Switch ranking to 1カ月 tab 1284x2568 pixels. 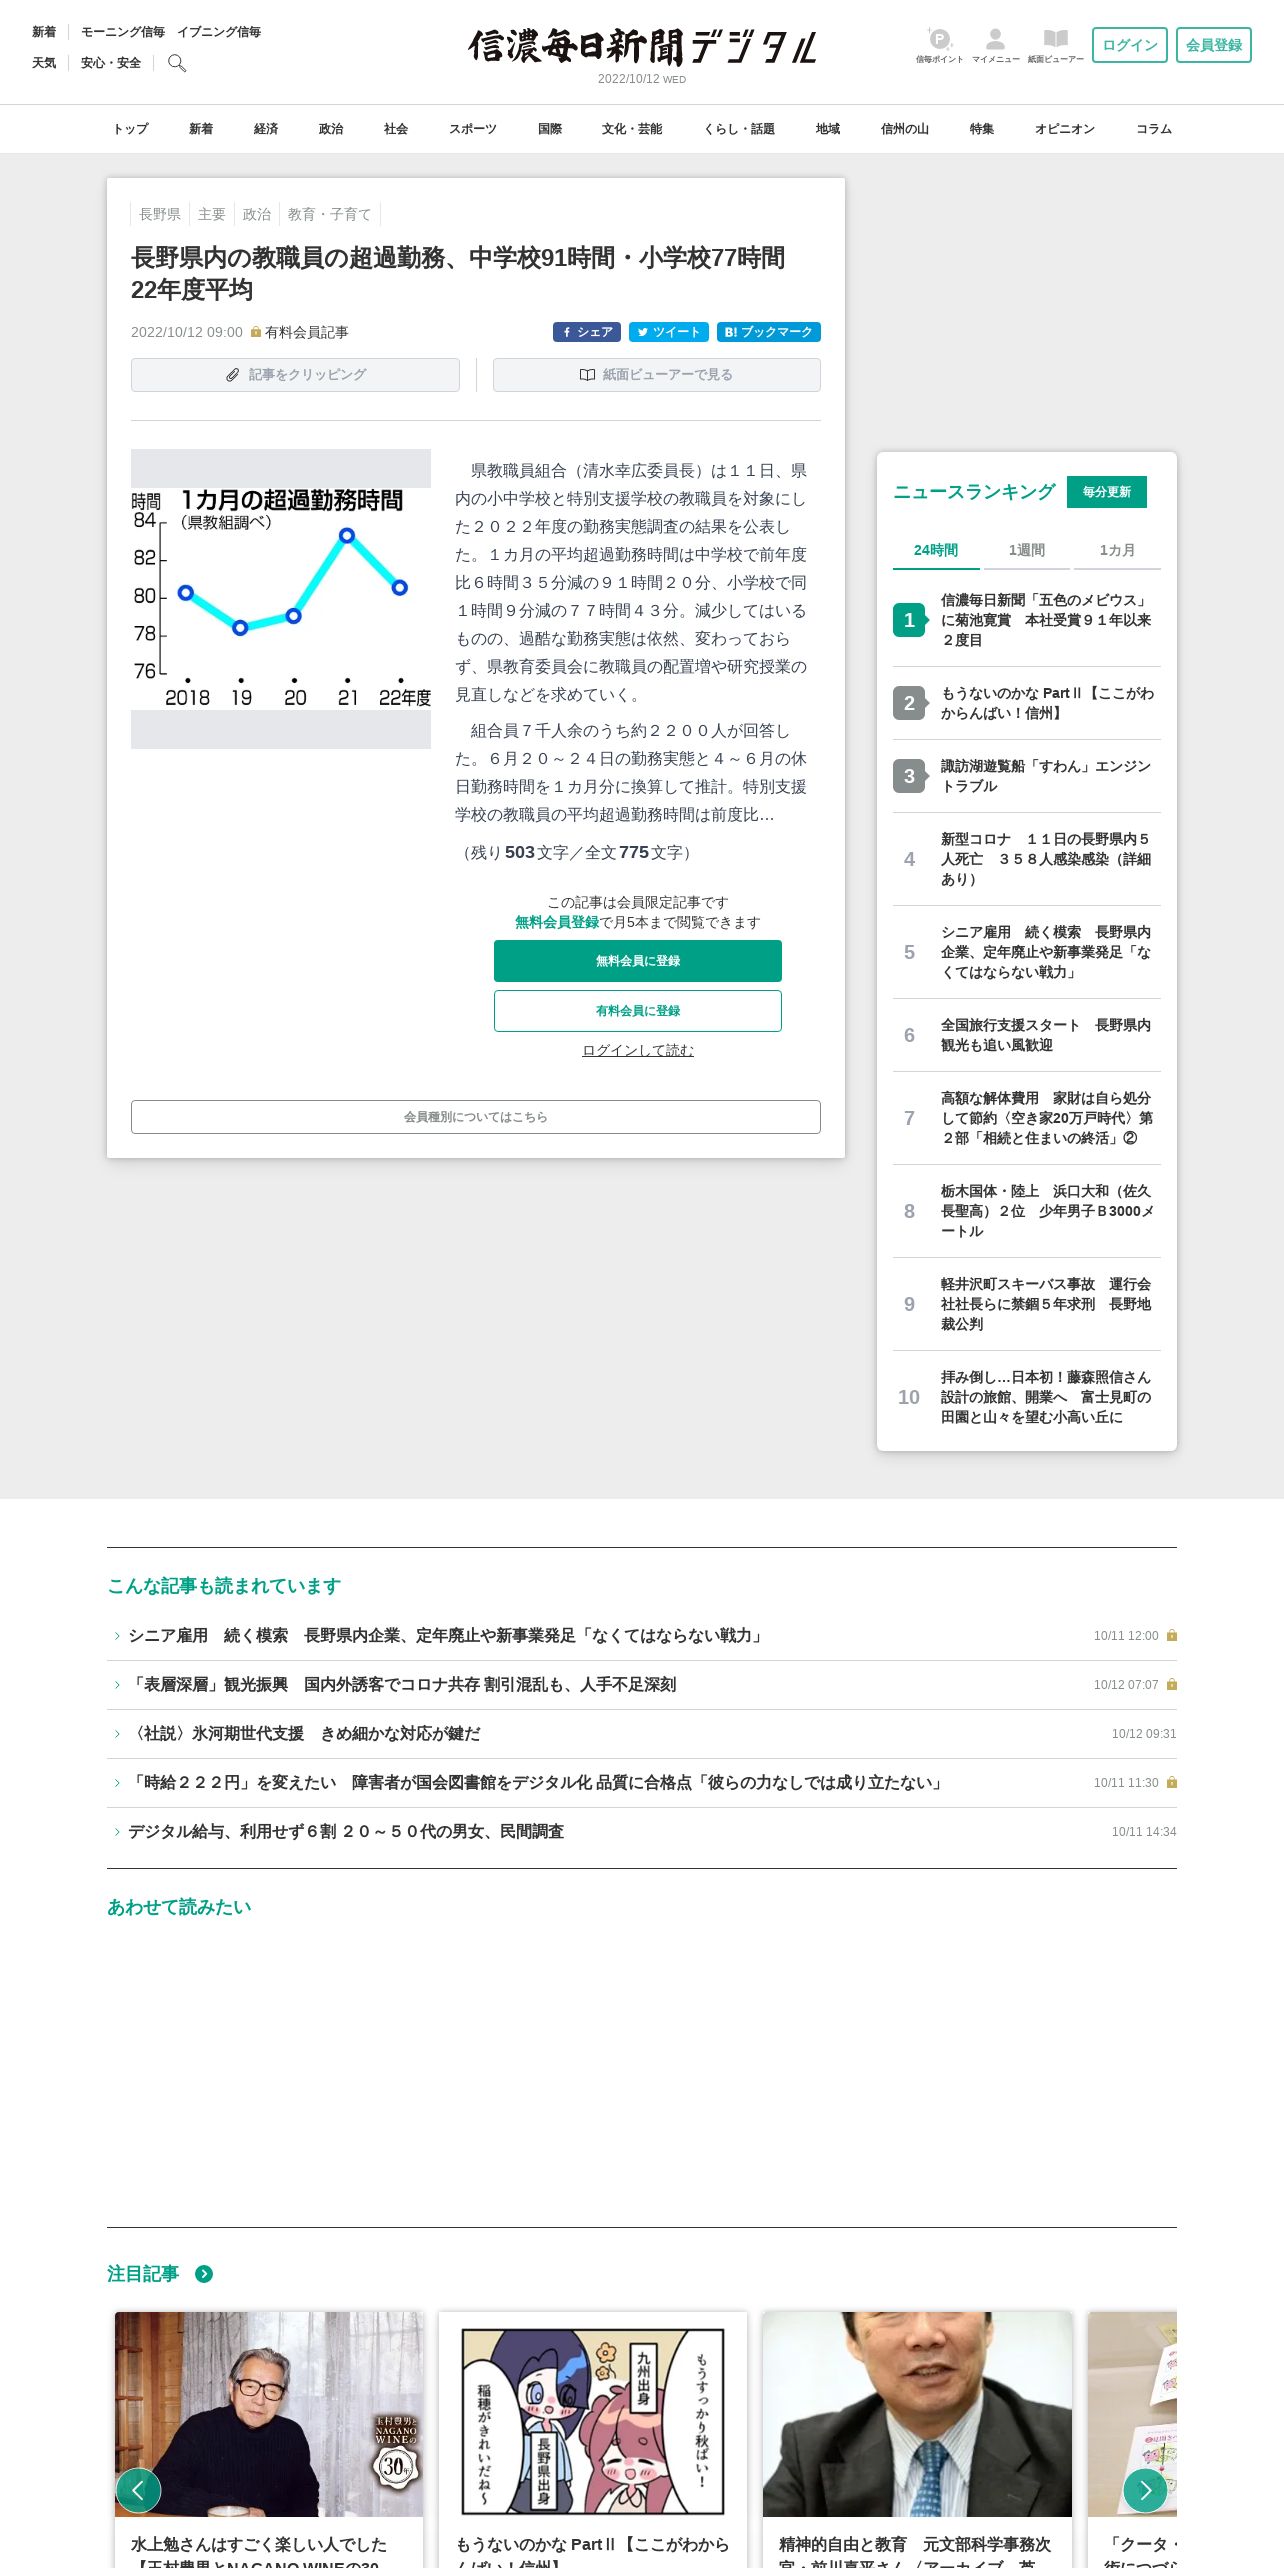pos(1117,550)
